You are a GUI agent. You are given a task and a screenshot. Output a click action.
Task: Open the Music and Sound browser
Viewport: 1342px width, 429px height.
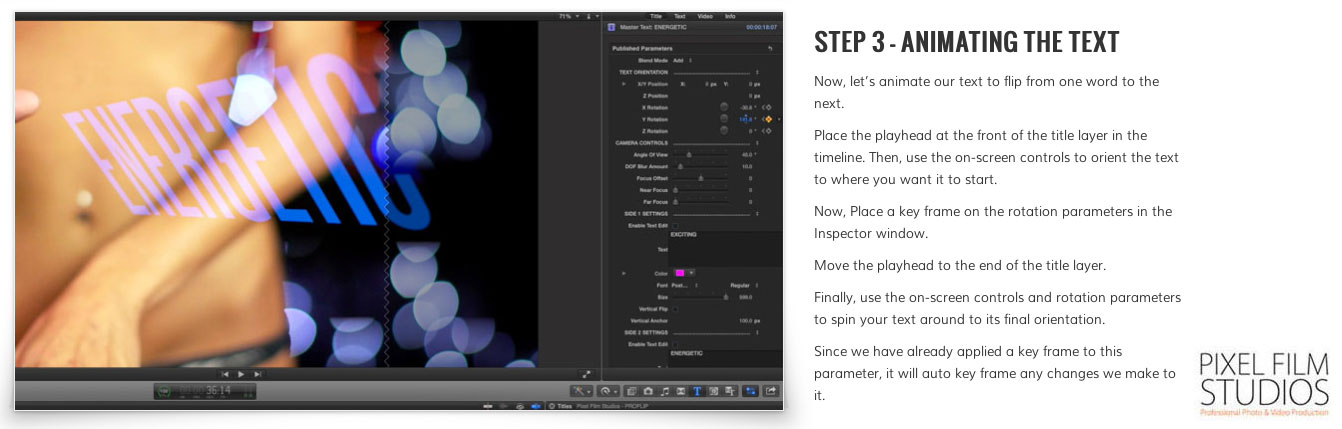(x=665, y=391)
